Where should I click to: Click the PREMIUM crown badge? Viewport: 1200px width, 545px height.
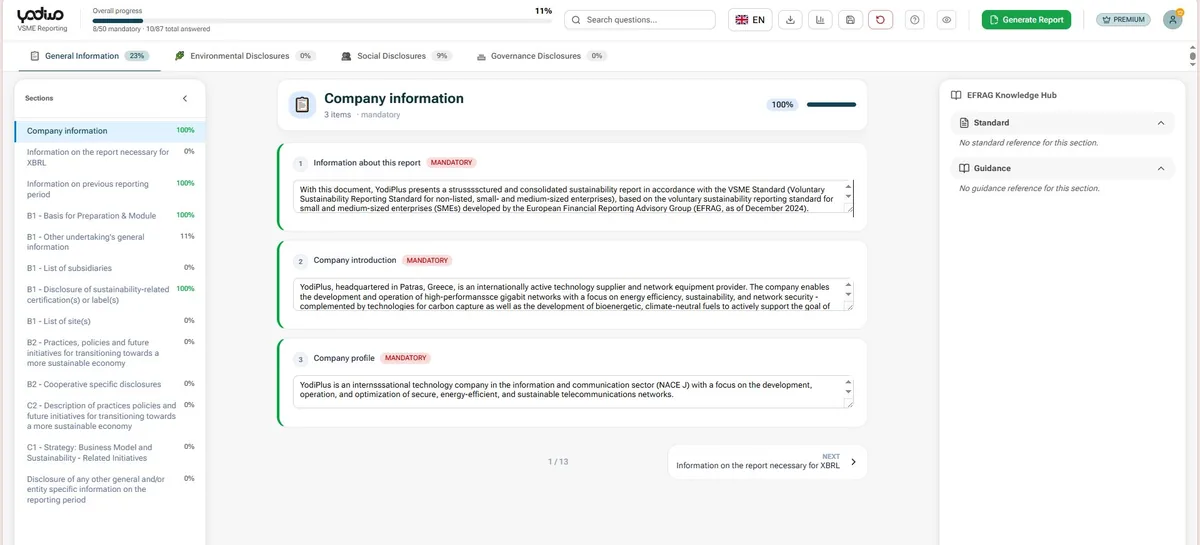1124,20
